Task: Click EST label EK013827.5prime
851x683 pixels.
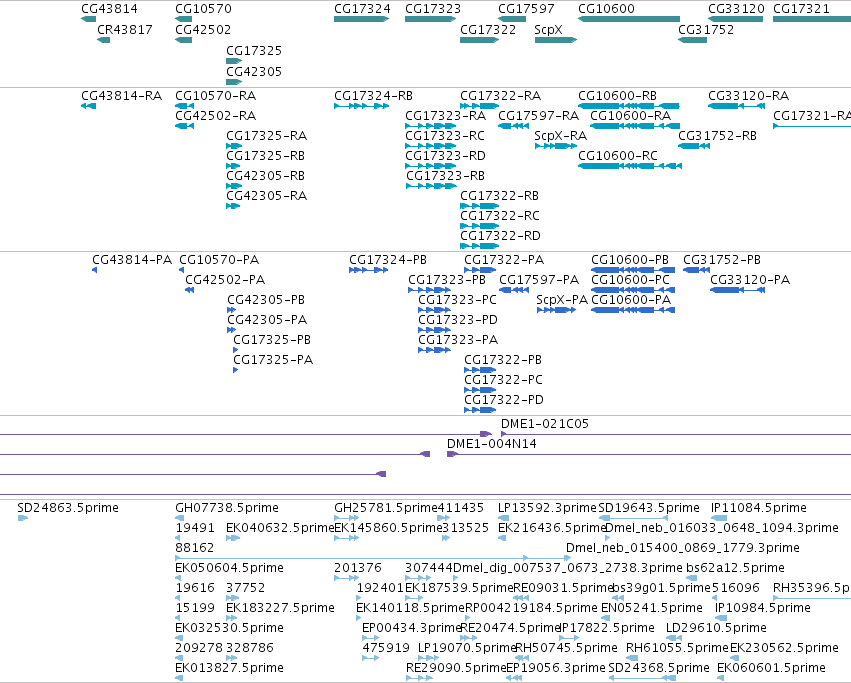Action: point(230,668)
